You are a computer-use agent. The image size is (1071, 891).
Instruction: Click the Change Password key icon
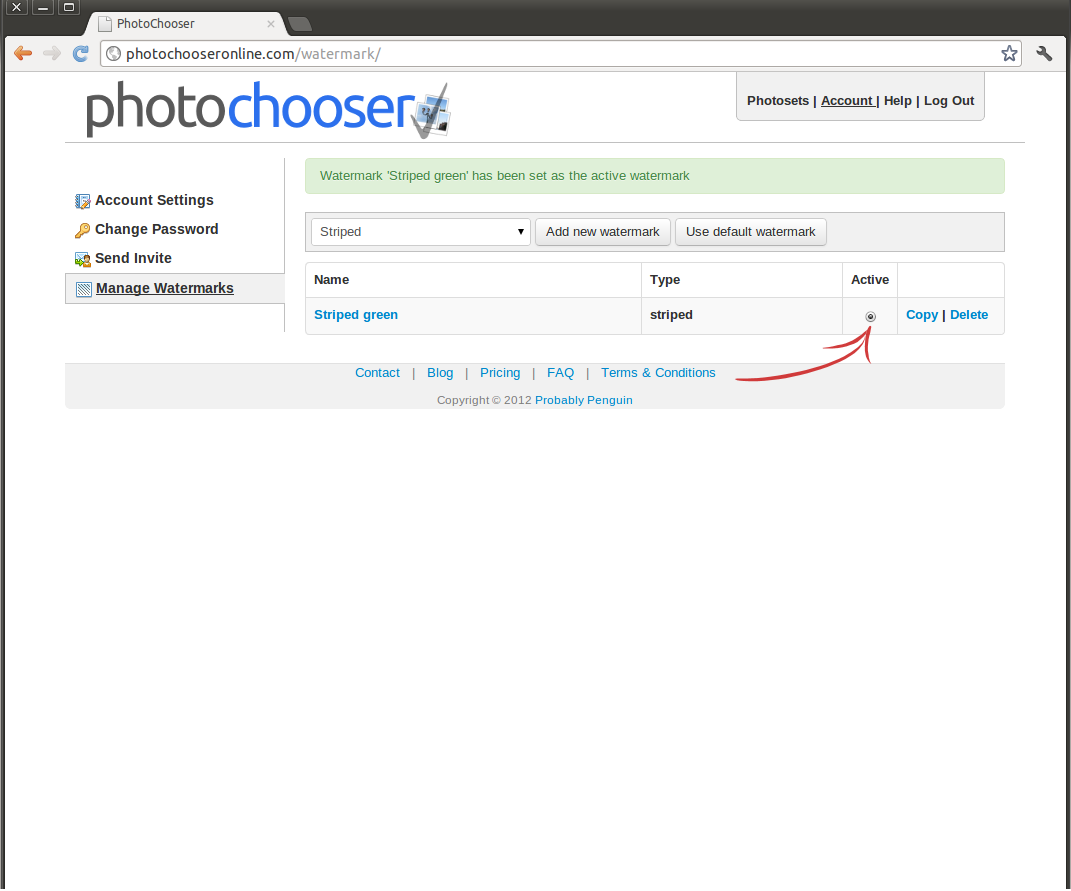(83, 230)
